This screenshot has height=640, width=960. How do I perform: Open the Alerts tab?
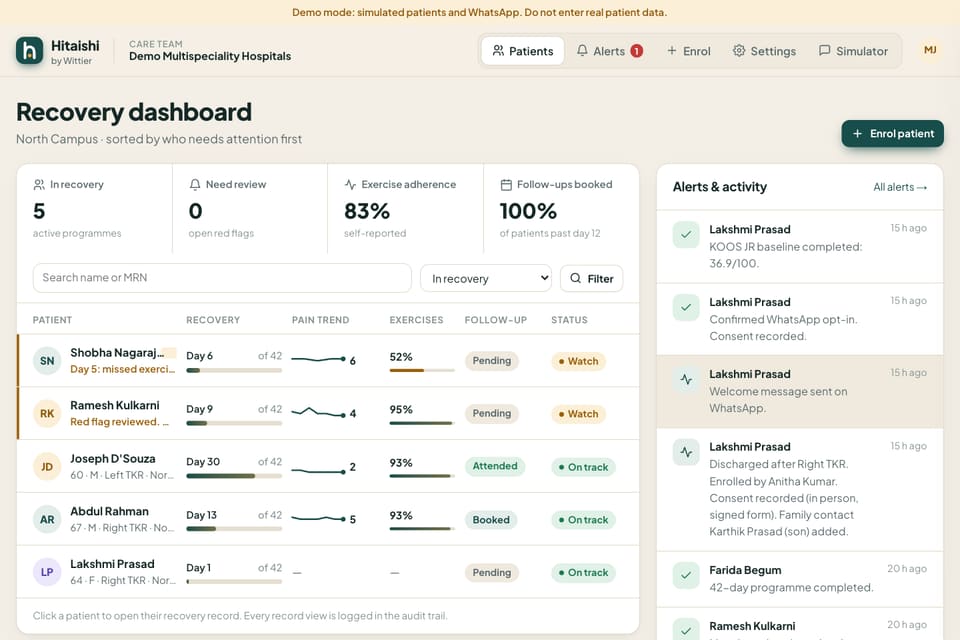tap(610, 51)
